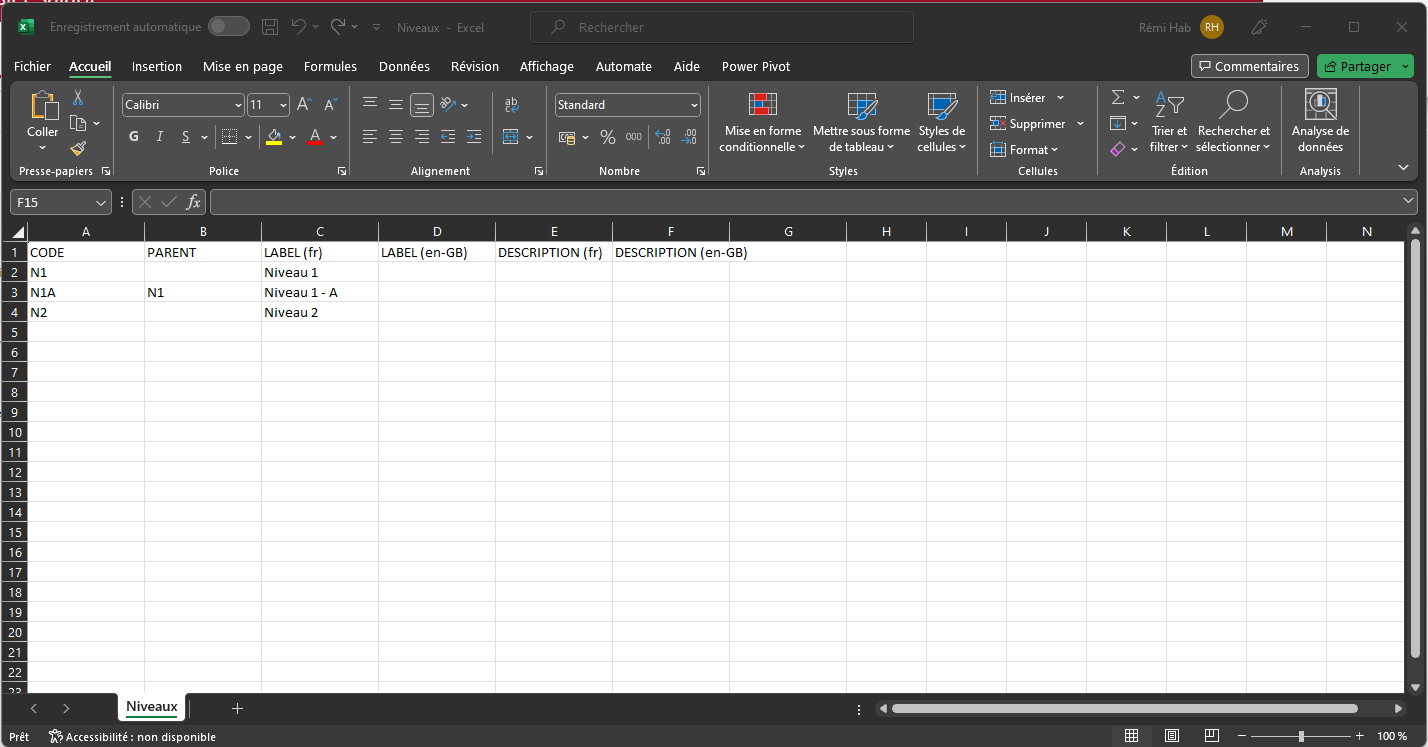Click the Cut scissors icon
Image resolution: width=1428 pixels, height=747 pixels.
78,98
